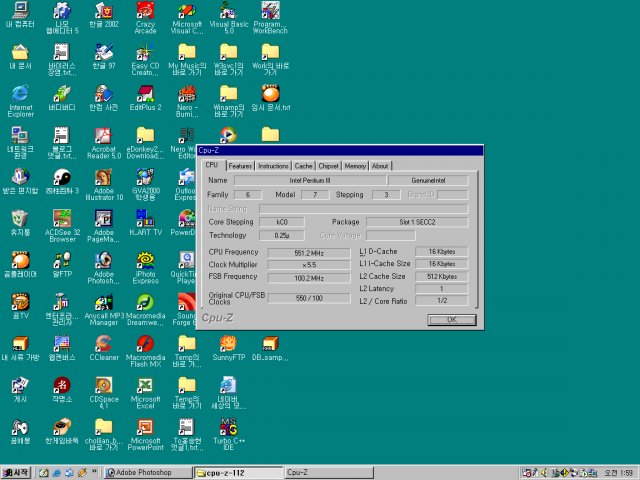Click the Internet Explorer quick launch icon
The image size is (640, 480).
click(56, 473)
